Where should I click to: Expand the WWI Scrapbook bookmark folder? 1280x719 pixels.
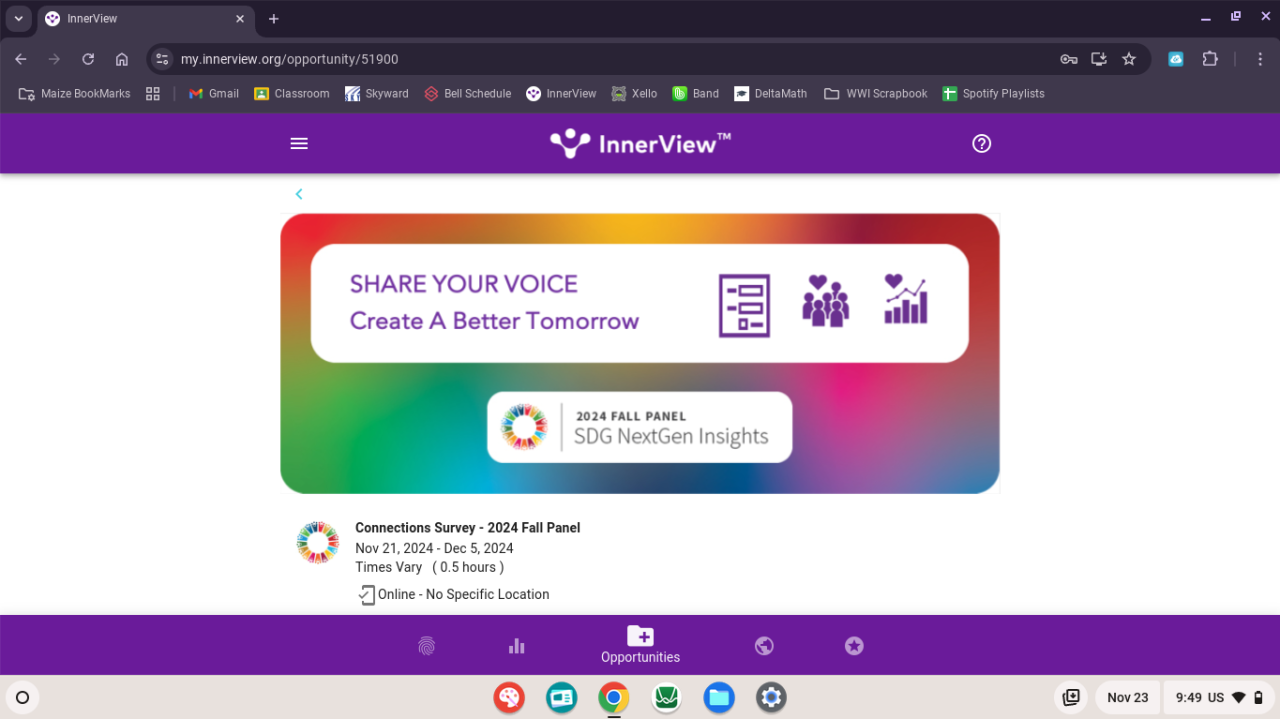[x=876, y=93]
